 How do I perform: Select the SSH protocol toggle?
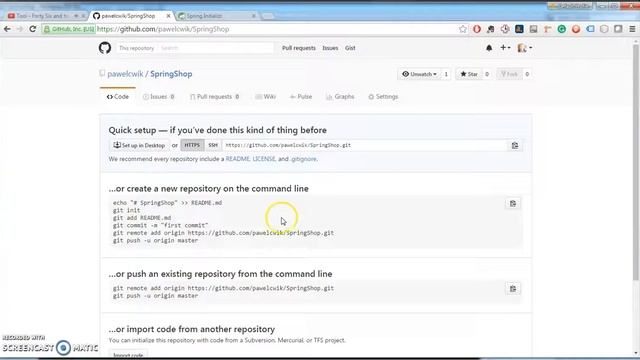(x=213, y=145)
